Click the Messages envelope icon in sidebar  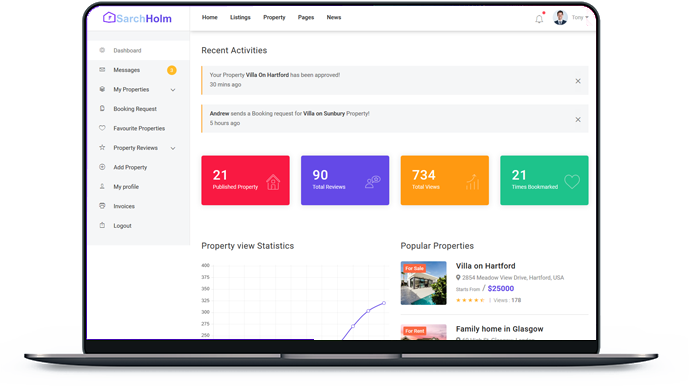click(x=102, y=70)
